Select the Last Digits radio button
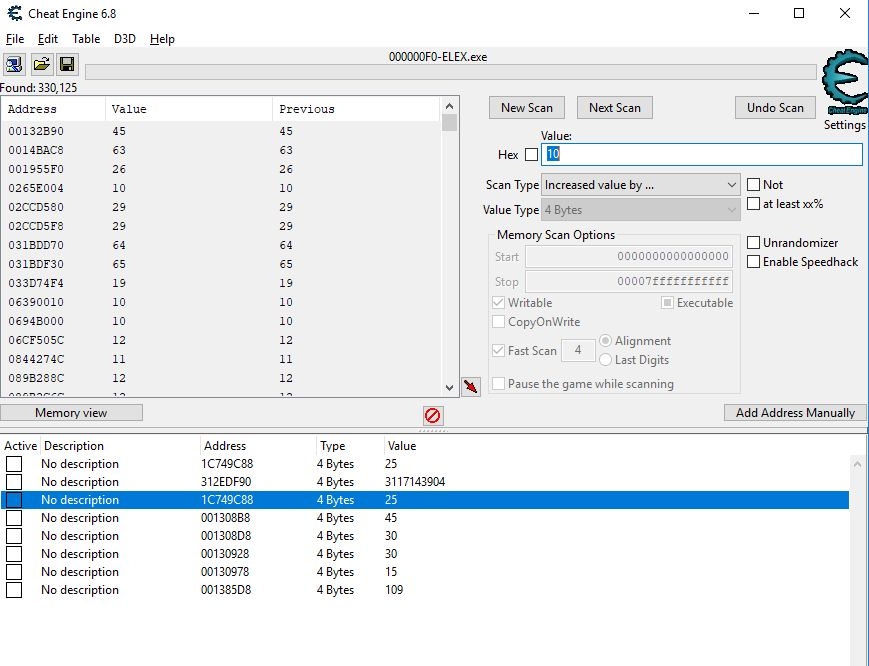869x666 pixels. 605,360
